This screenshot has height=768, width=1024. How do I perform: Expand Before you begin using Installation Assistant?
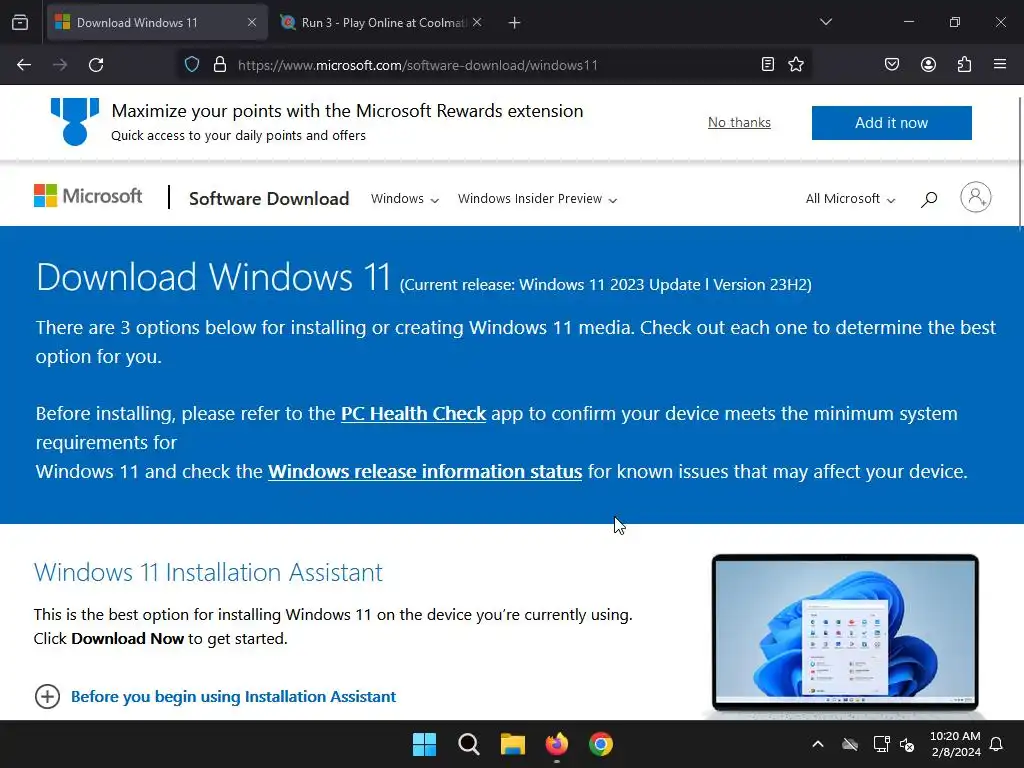click(215, 697)
